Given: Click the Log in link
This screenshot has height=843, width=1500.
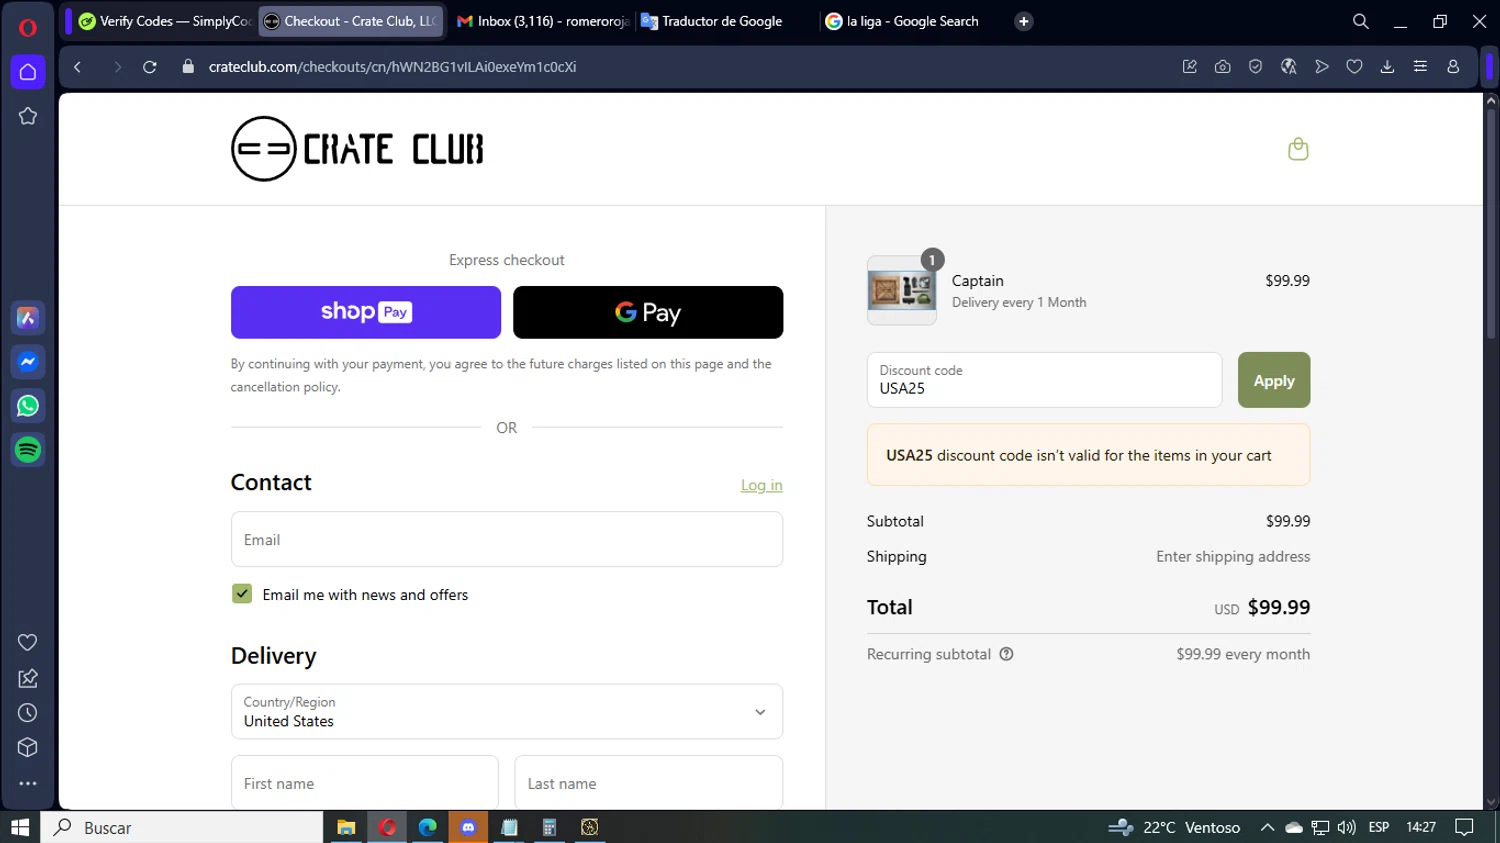Looking at the screenshot, I should pyautogui.click(x=762, y=485).
